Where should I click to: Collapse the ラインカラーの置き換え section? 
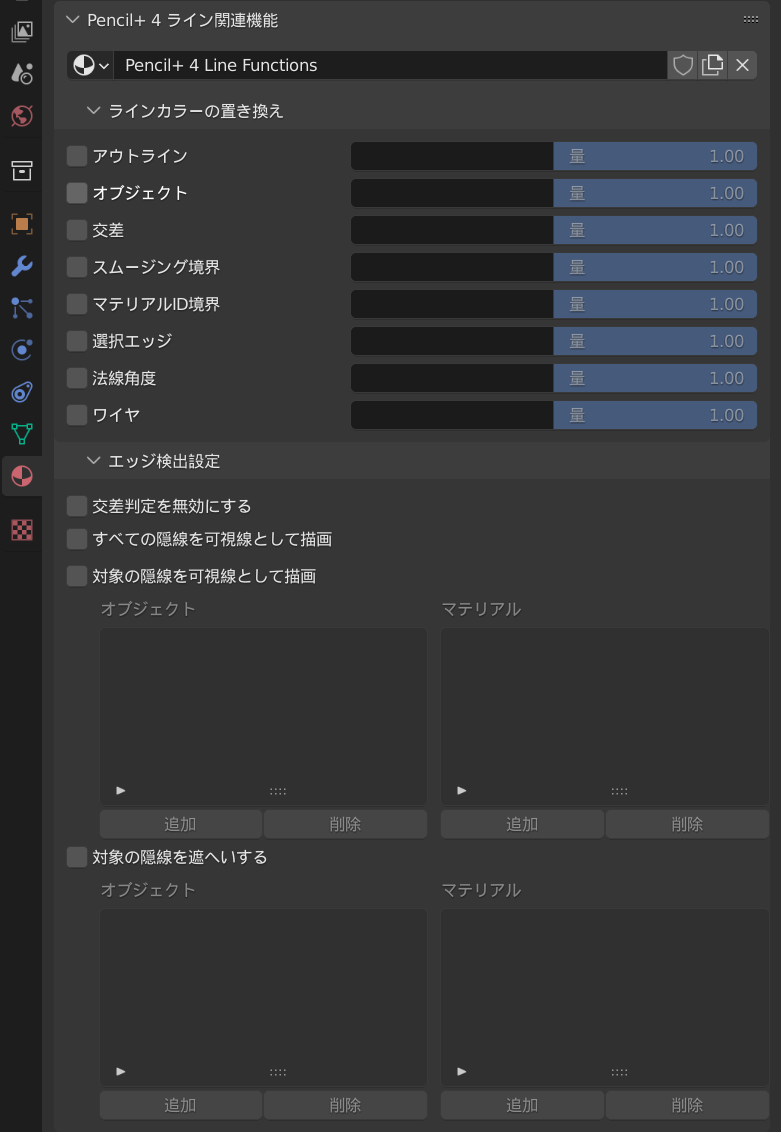94,111
